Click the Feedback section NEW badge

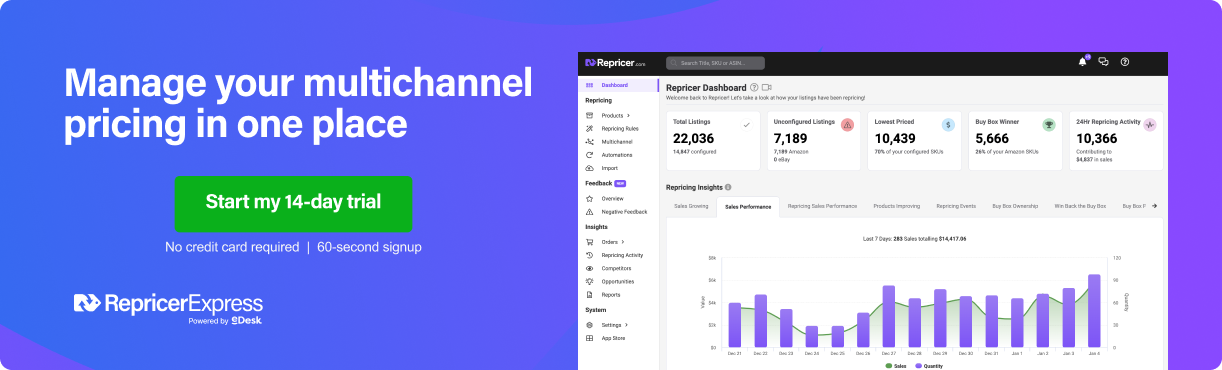click(620, 183)
